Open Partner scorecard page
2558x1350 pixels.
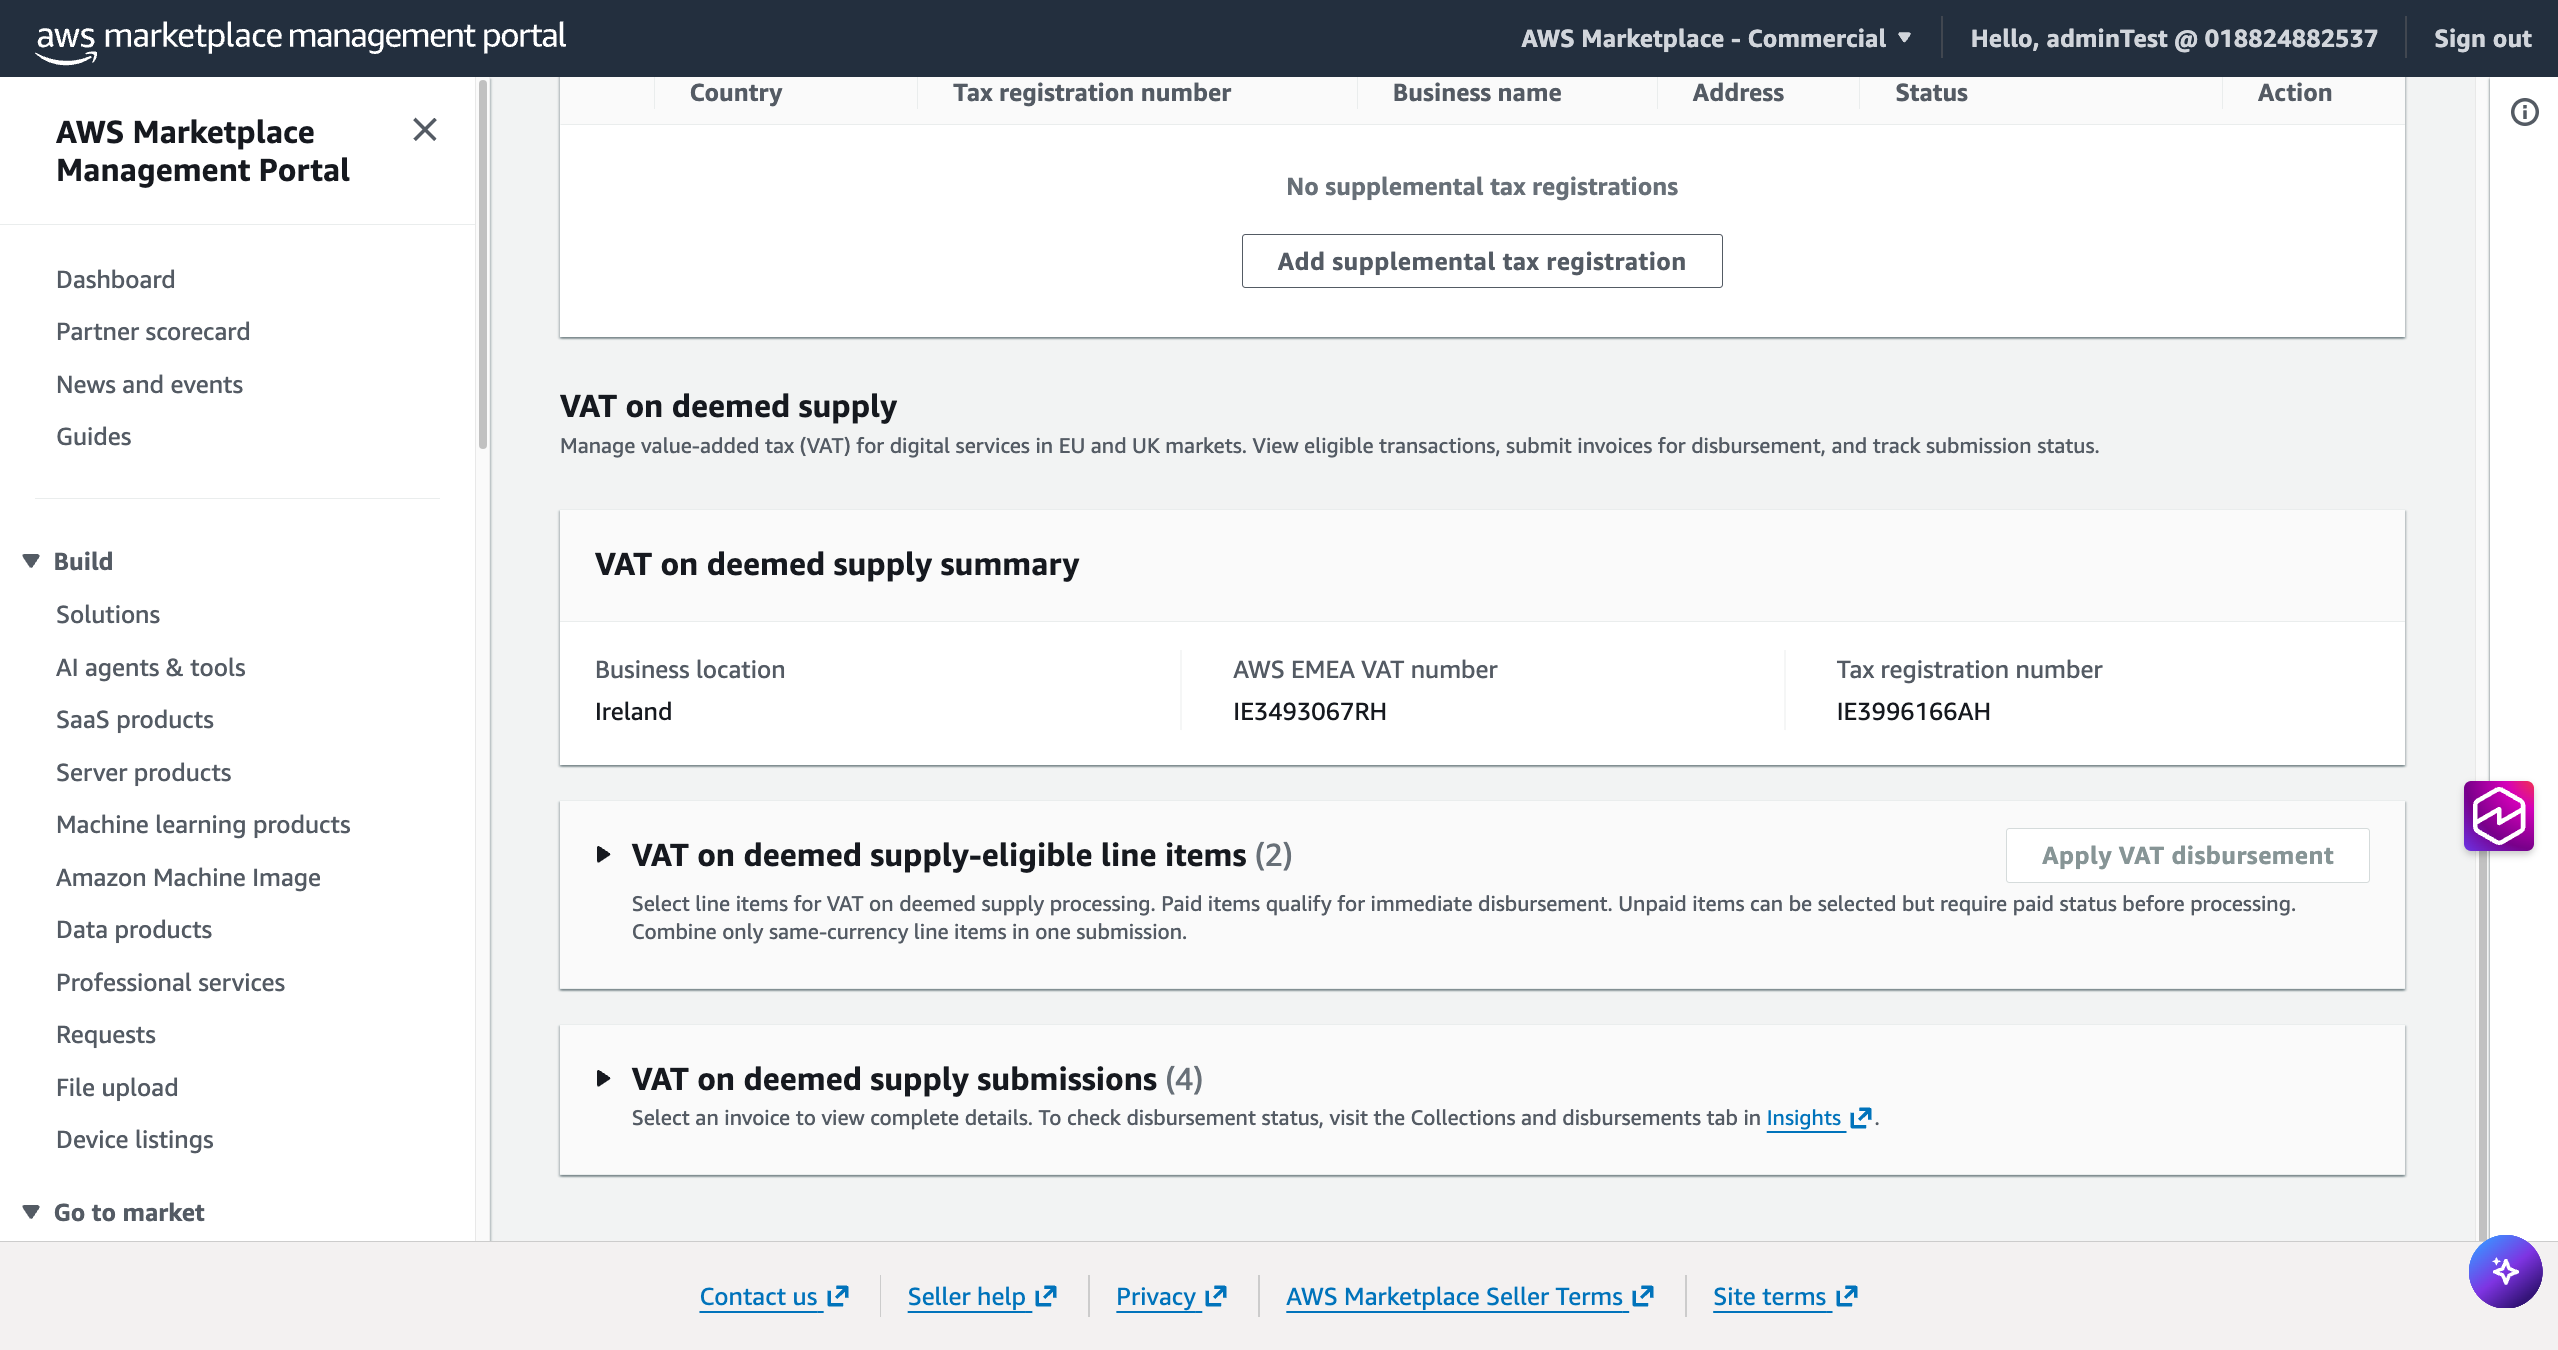[x=153, y=331]
